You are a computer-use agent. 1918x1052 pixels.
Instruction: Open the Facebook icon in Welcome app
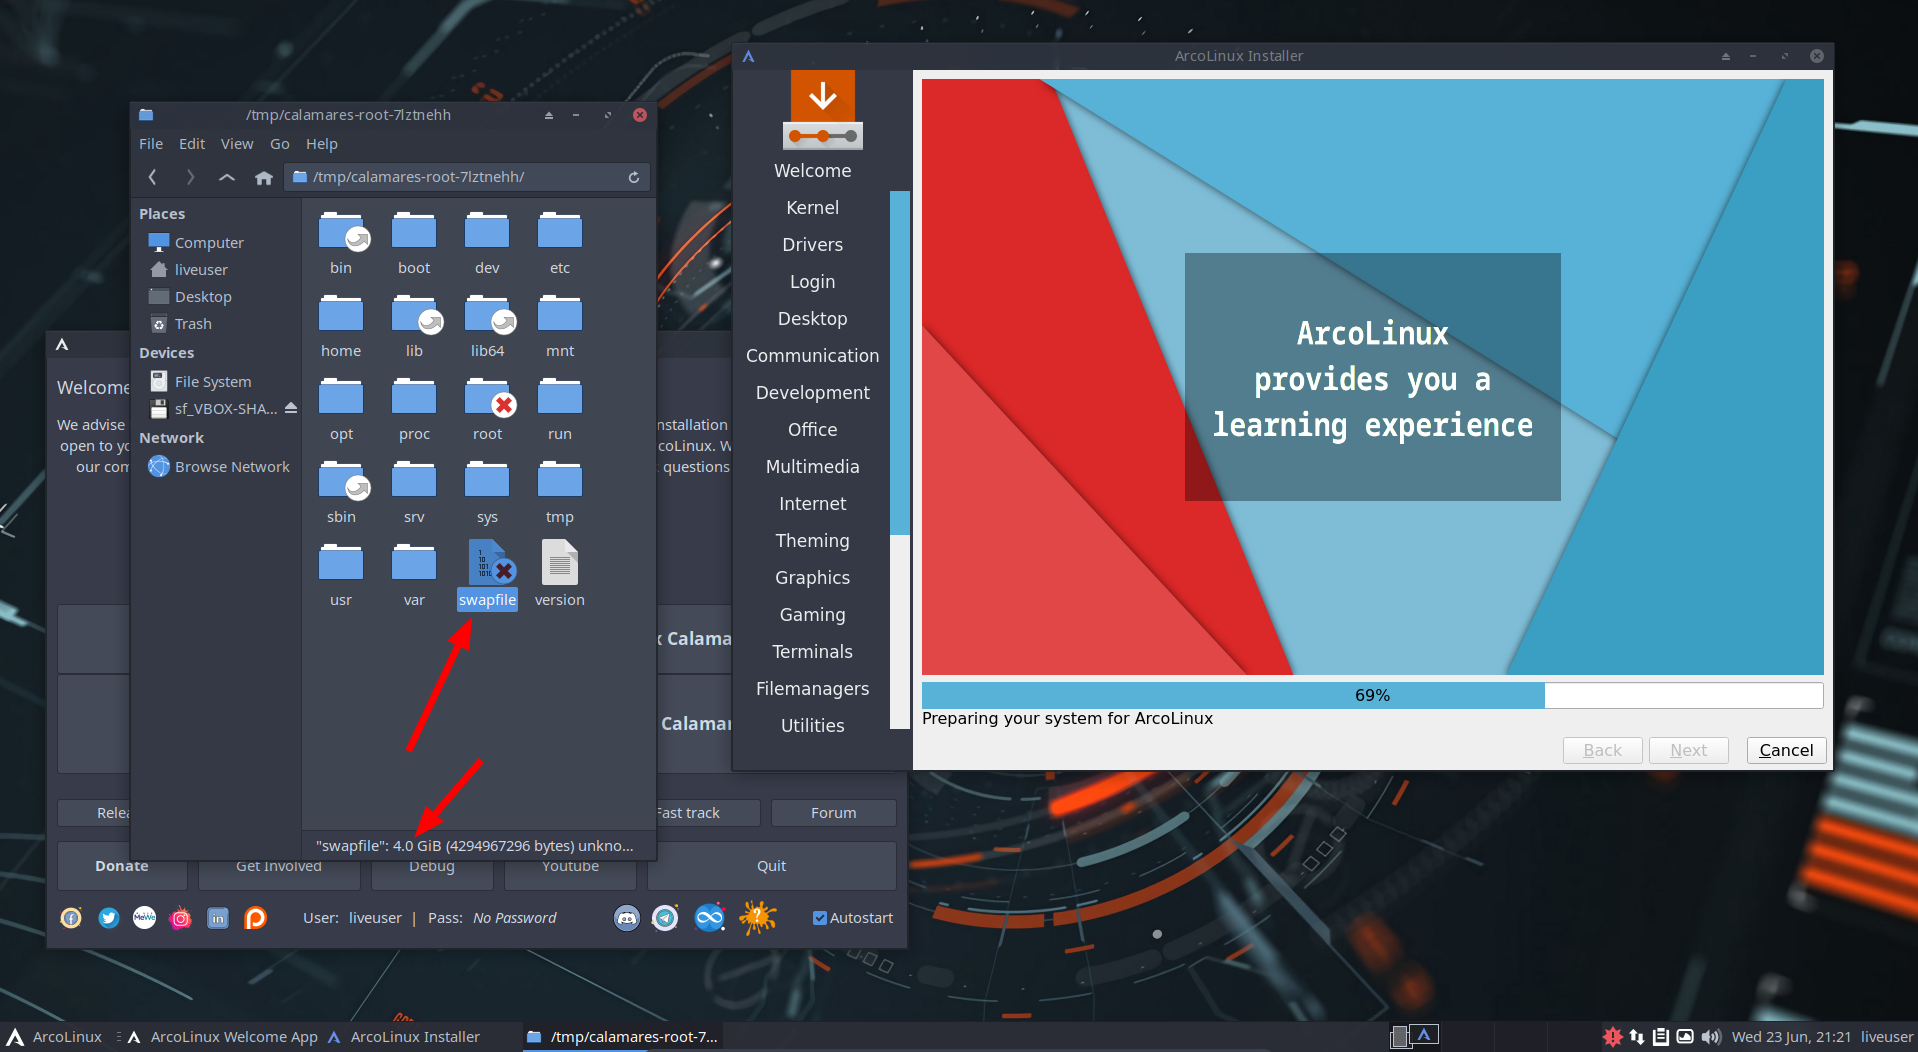71,918
